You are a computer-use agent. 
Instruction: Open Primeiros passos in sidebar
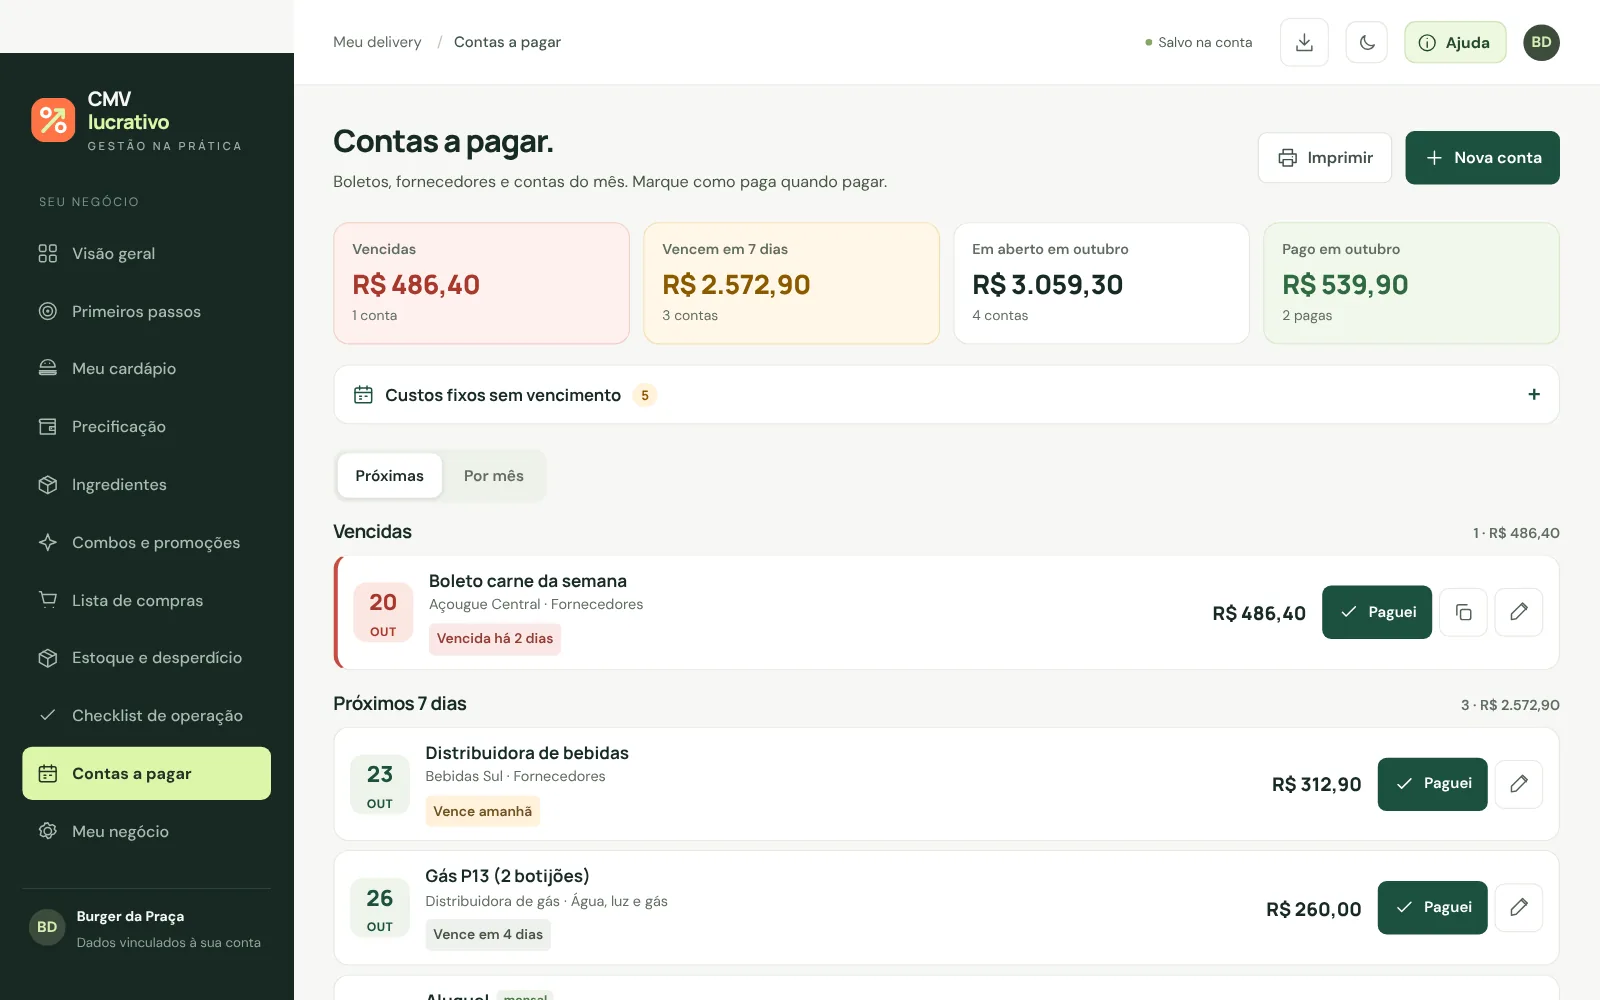[146, 311]
